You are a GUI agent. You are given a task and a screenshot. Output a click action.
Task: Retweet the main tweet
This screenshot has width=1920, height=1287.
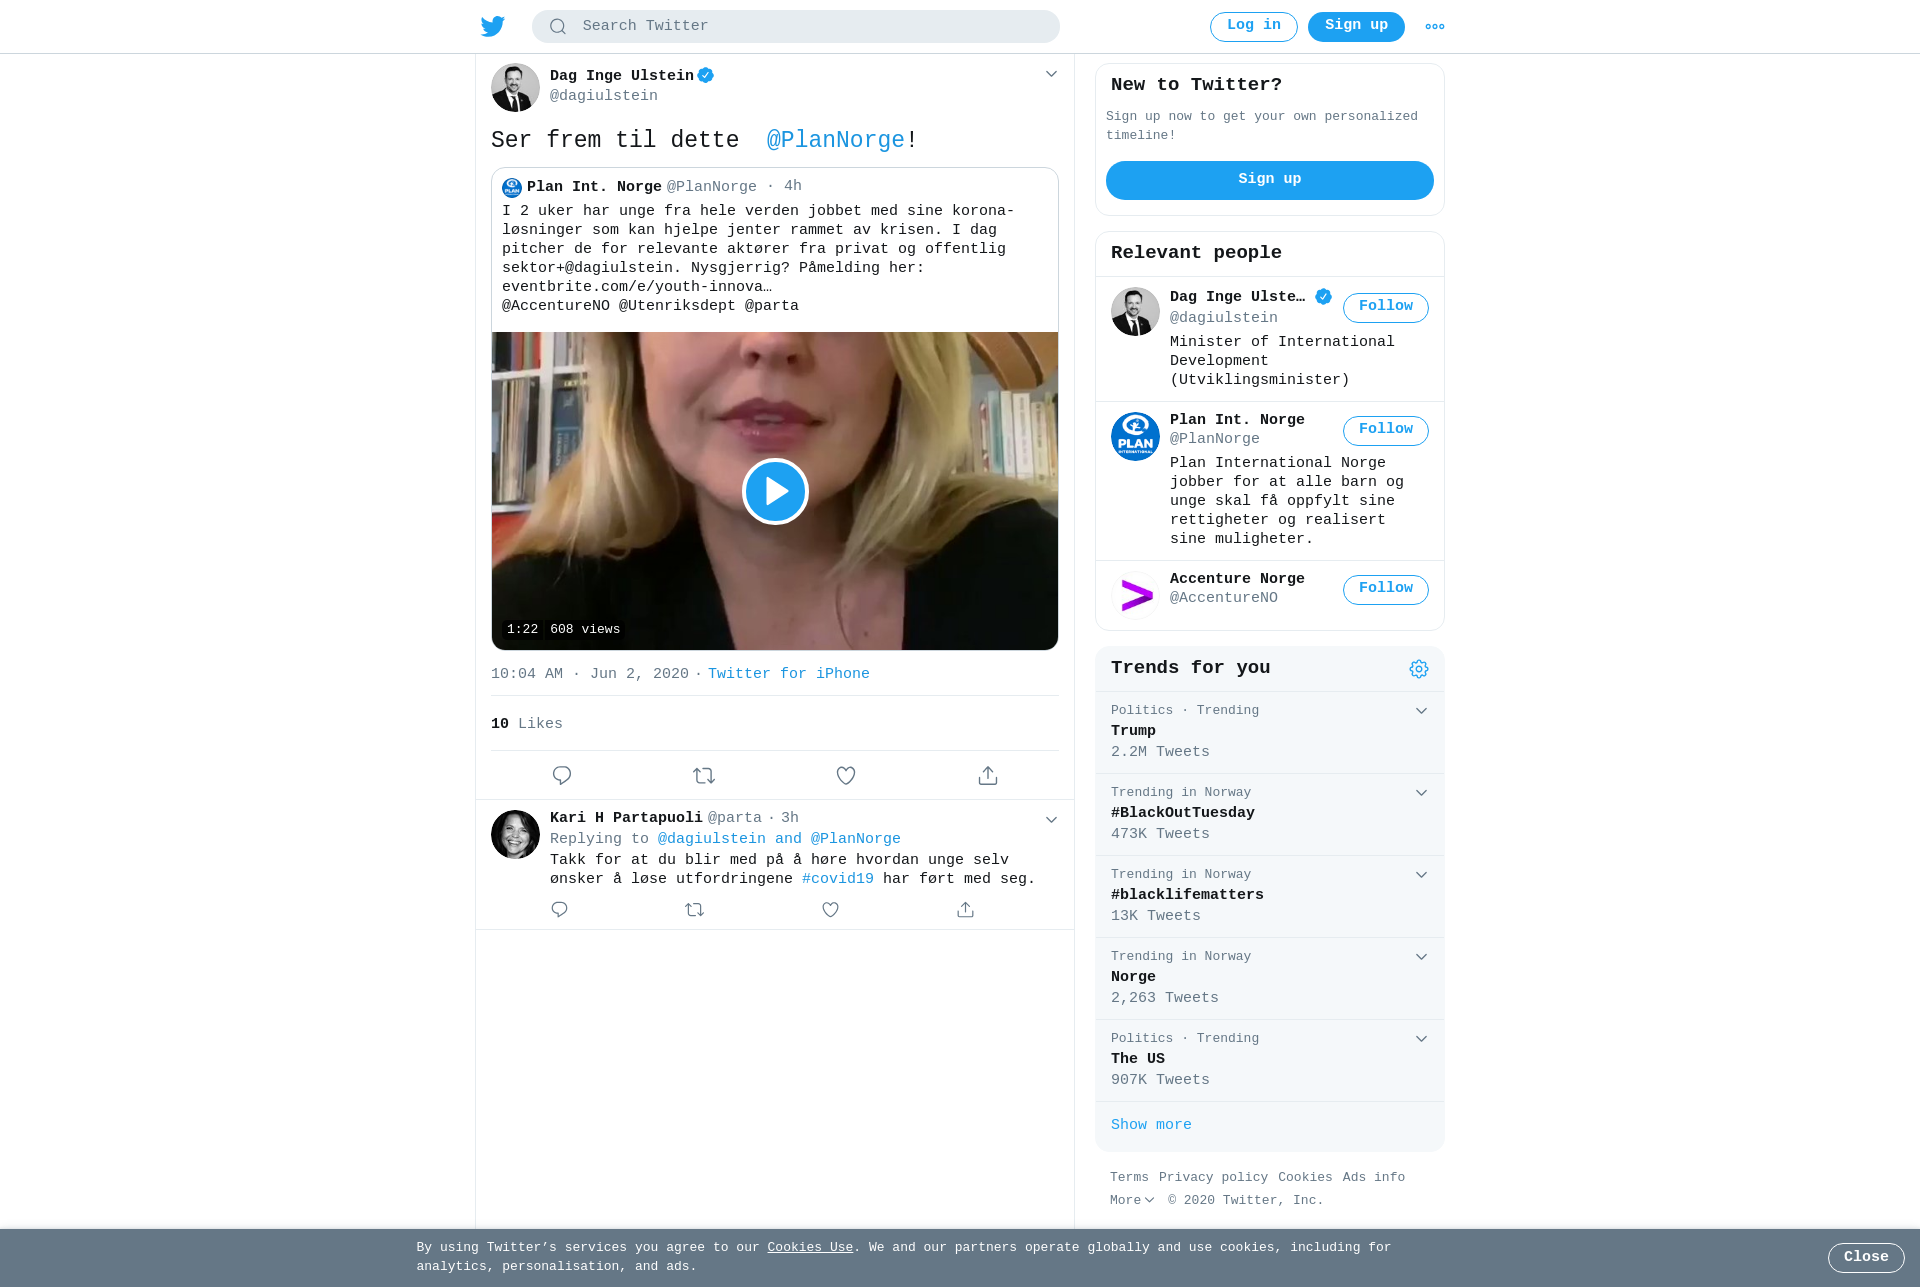click(x=704, y=775)
